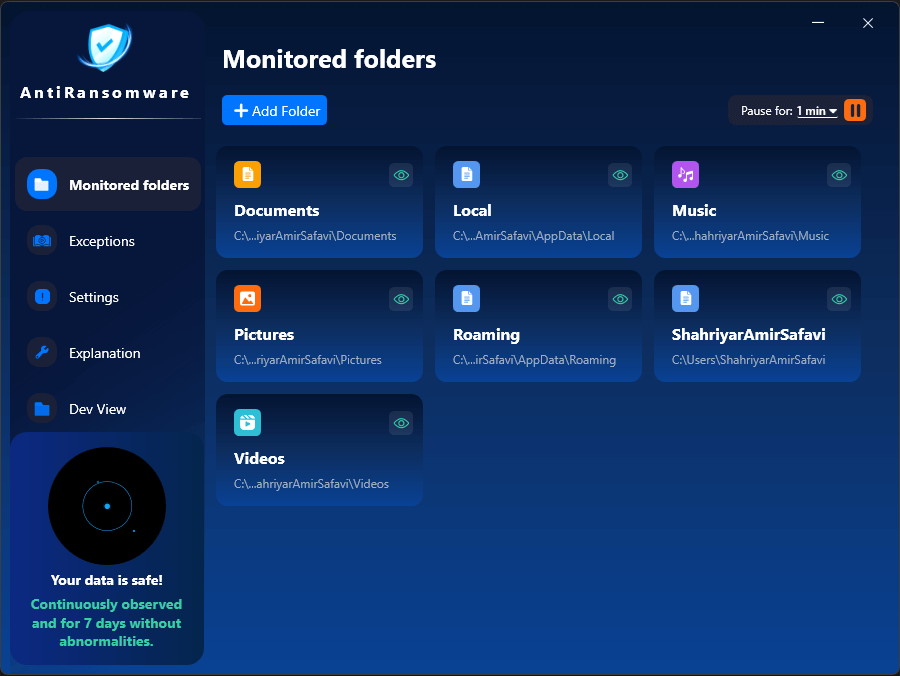Toggle monitoring eye on the Videos card
This screenshot has width=900, height=676.
pos(401,422)
